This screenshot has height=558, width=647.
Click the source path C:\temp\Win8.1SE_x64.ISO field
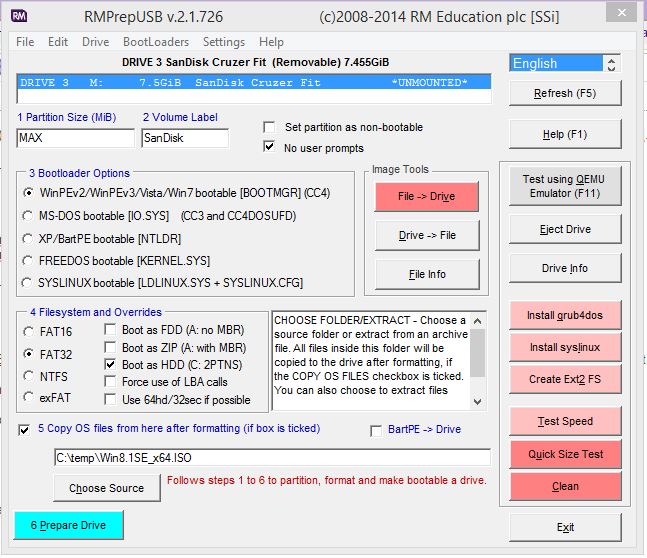click(x=272, y=458)
